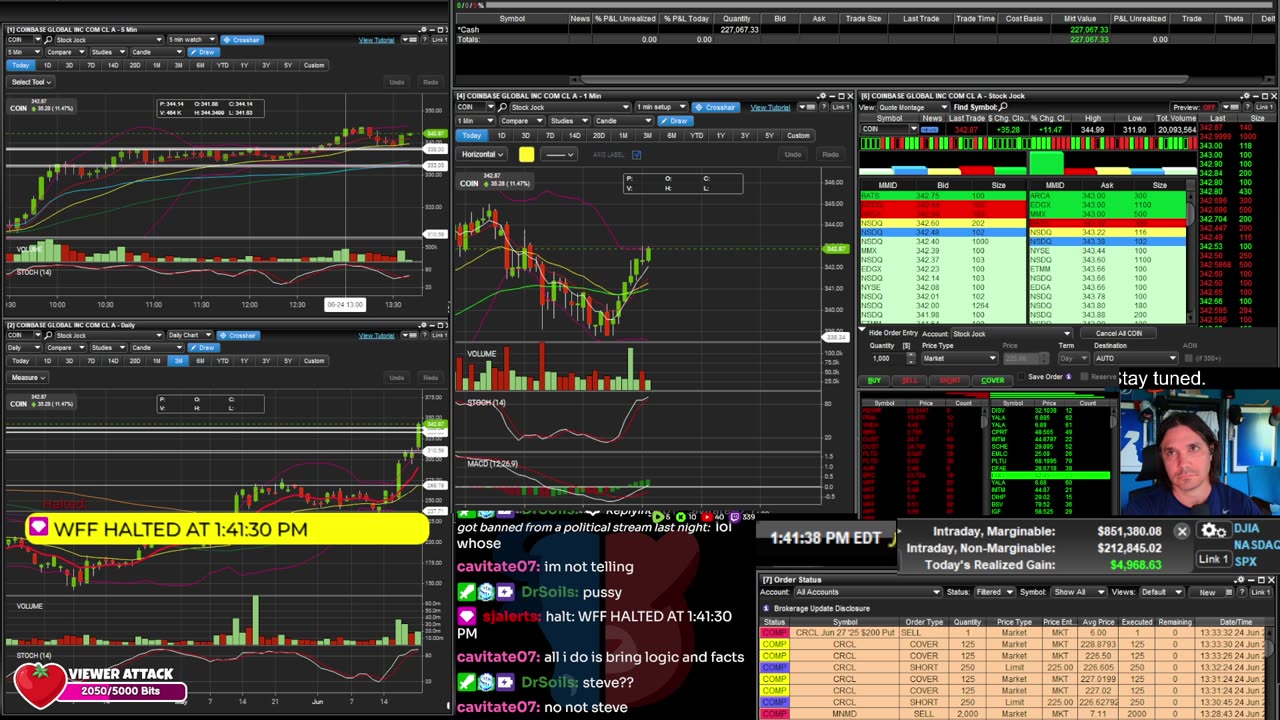1280x720 pixels.
Task: Activate Draw mode in the 1 Min chart
Action: (x=676, y=121)
